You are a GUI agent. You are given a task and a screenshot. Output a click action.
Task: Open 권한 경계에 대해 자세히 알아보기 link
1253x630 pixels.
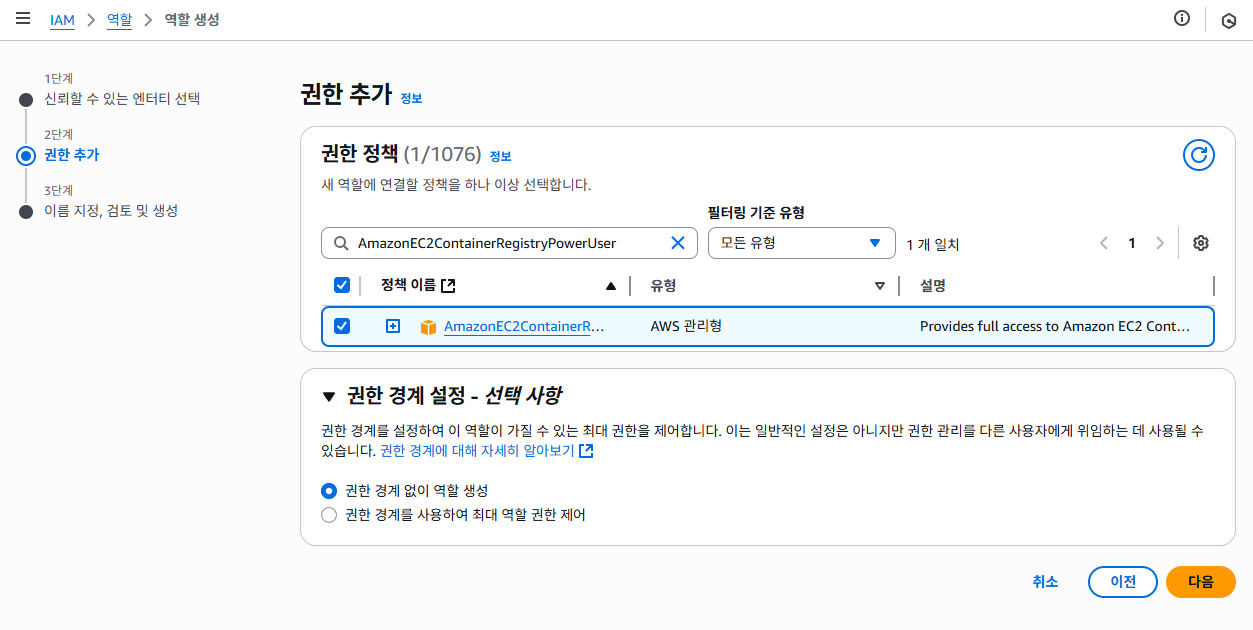pos(487,451)
